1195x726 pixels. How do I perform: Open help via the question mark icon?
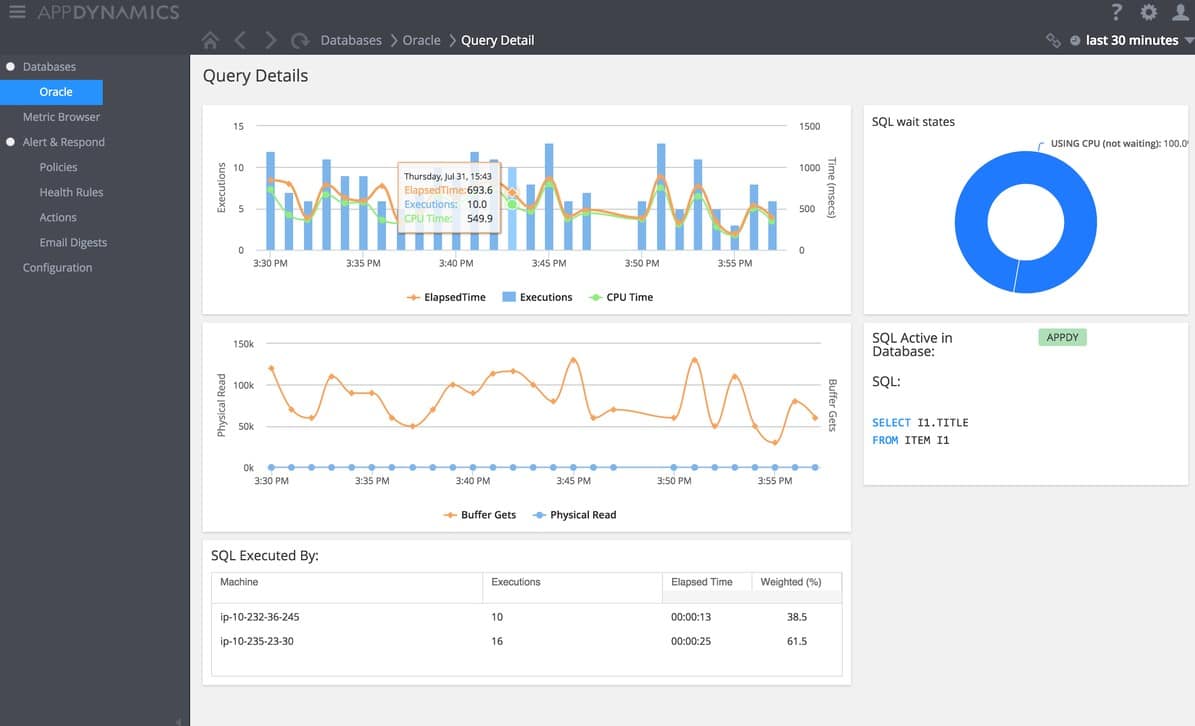(1117, 11)
